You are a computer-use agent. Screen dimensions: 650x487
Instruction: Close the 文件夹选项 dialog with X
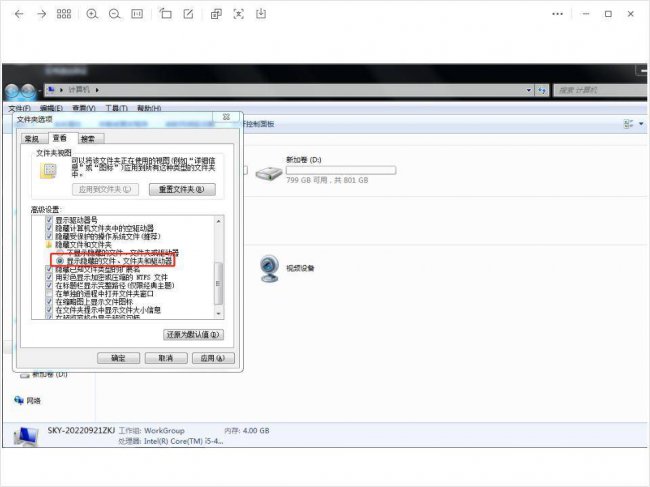click(x=226, y=117)
